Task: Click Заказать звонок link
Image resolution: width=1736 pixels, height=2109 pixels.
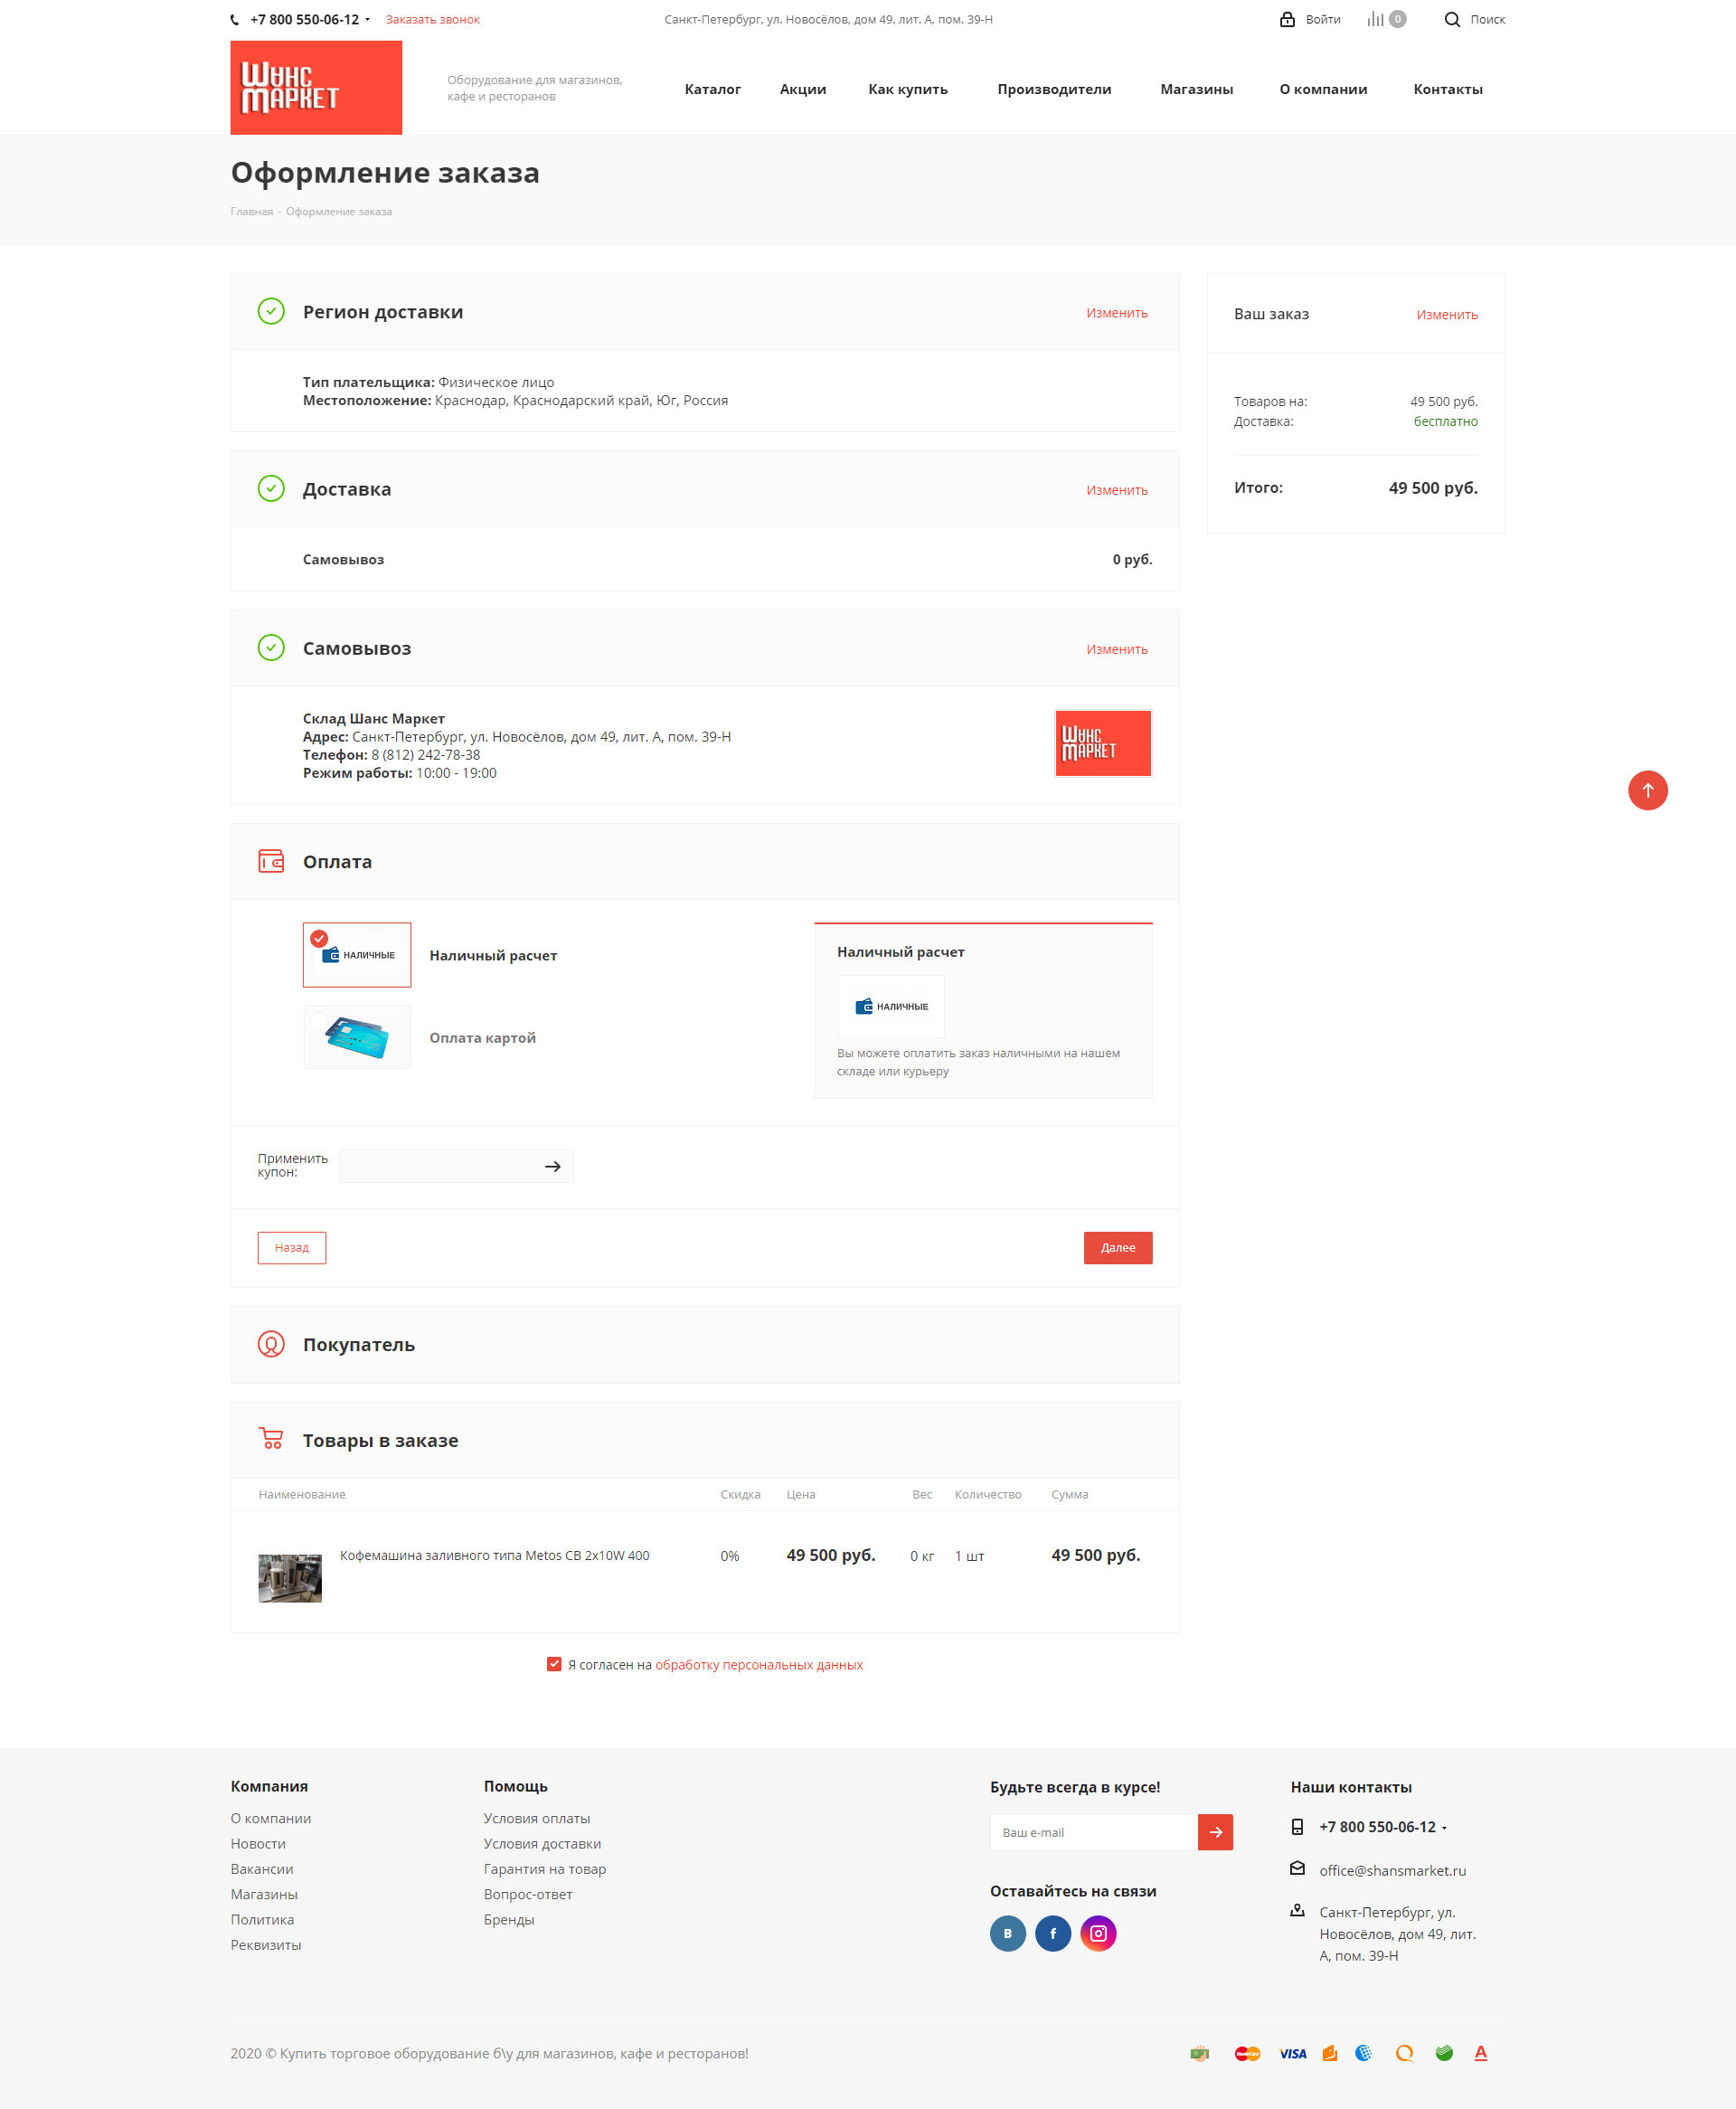Action: tap(433, 19)
